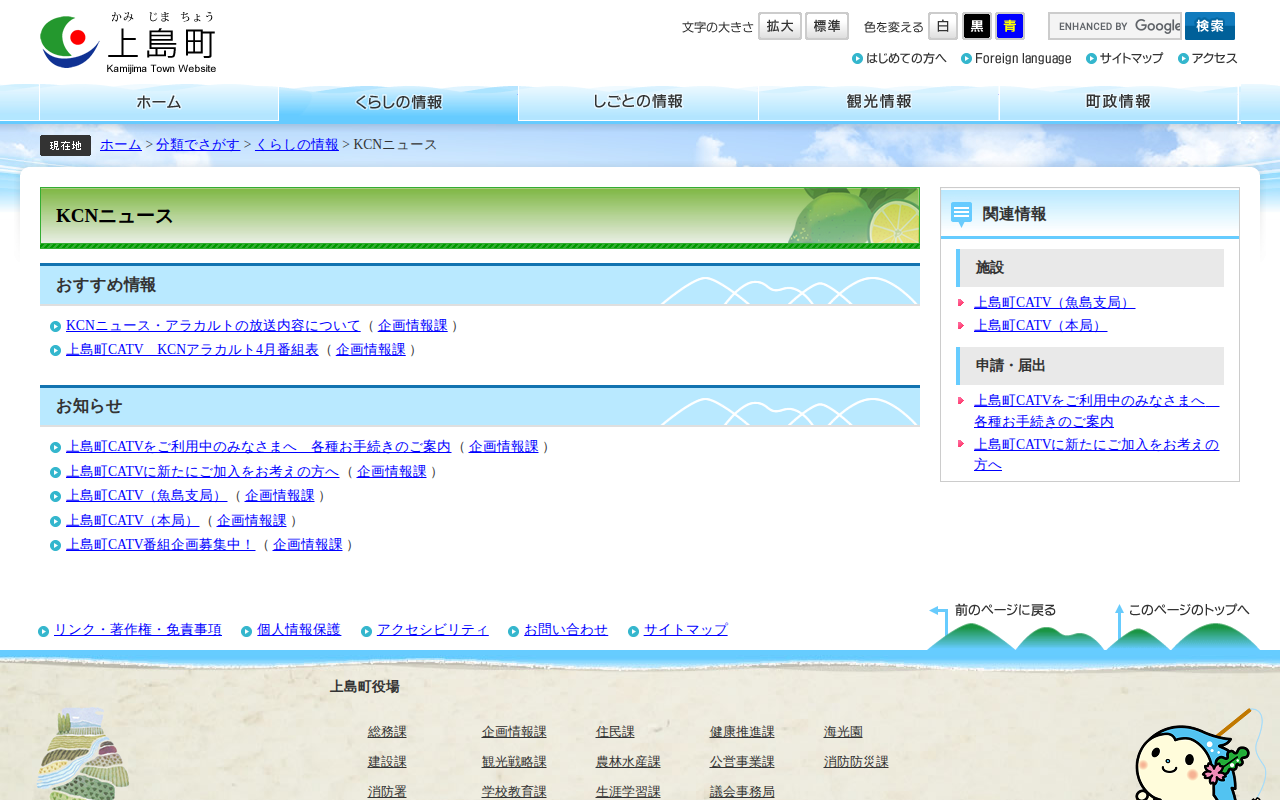Open the header サイトマップ link
1280x800 pixels.
1125,58
